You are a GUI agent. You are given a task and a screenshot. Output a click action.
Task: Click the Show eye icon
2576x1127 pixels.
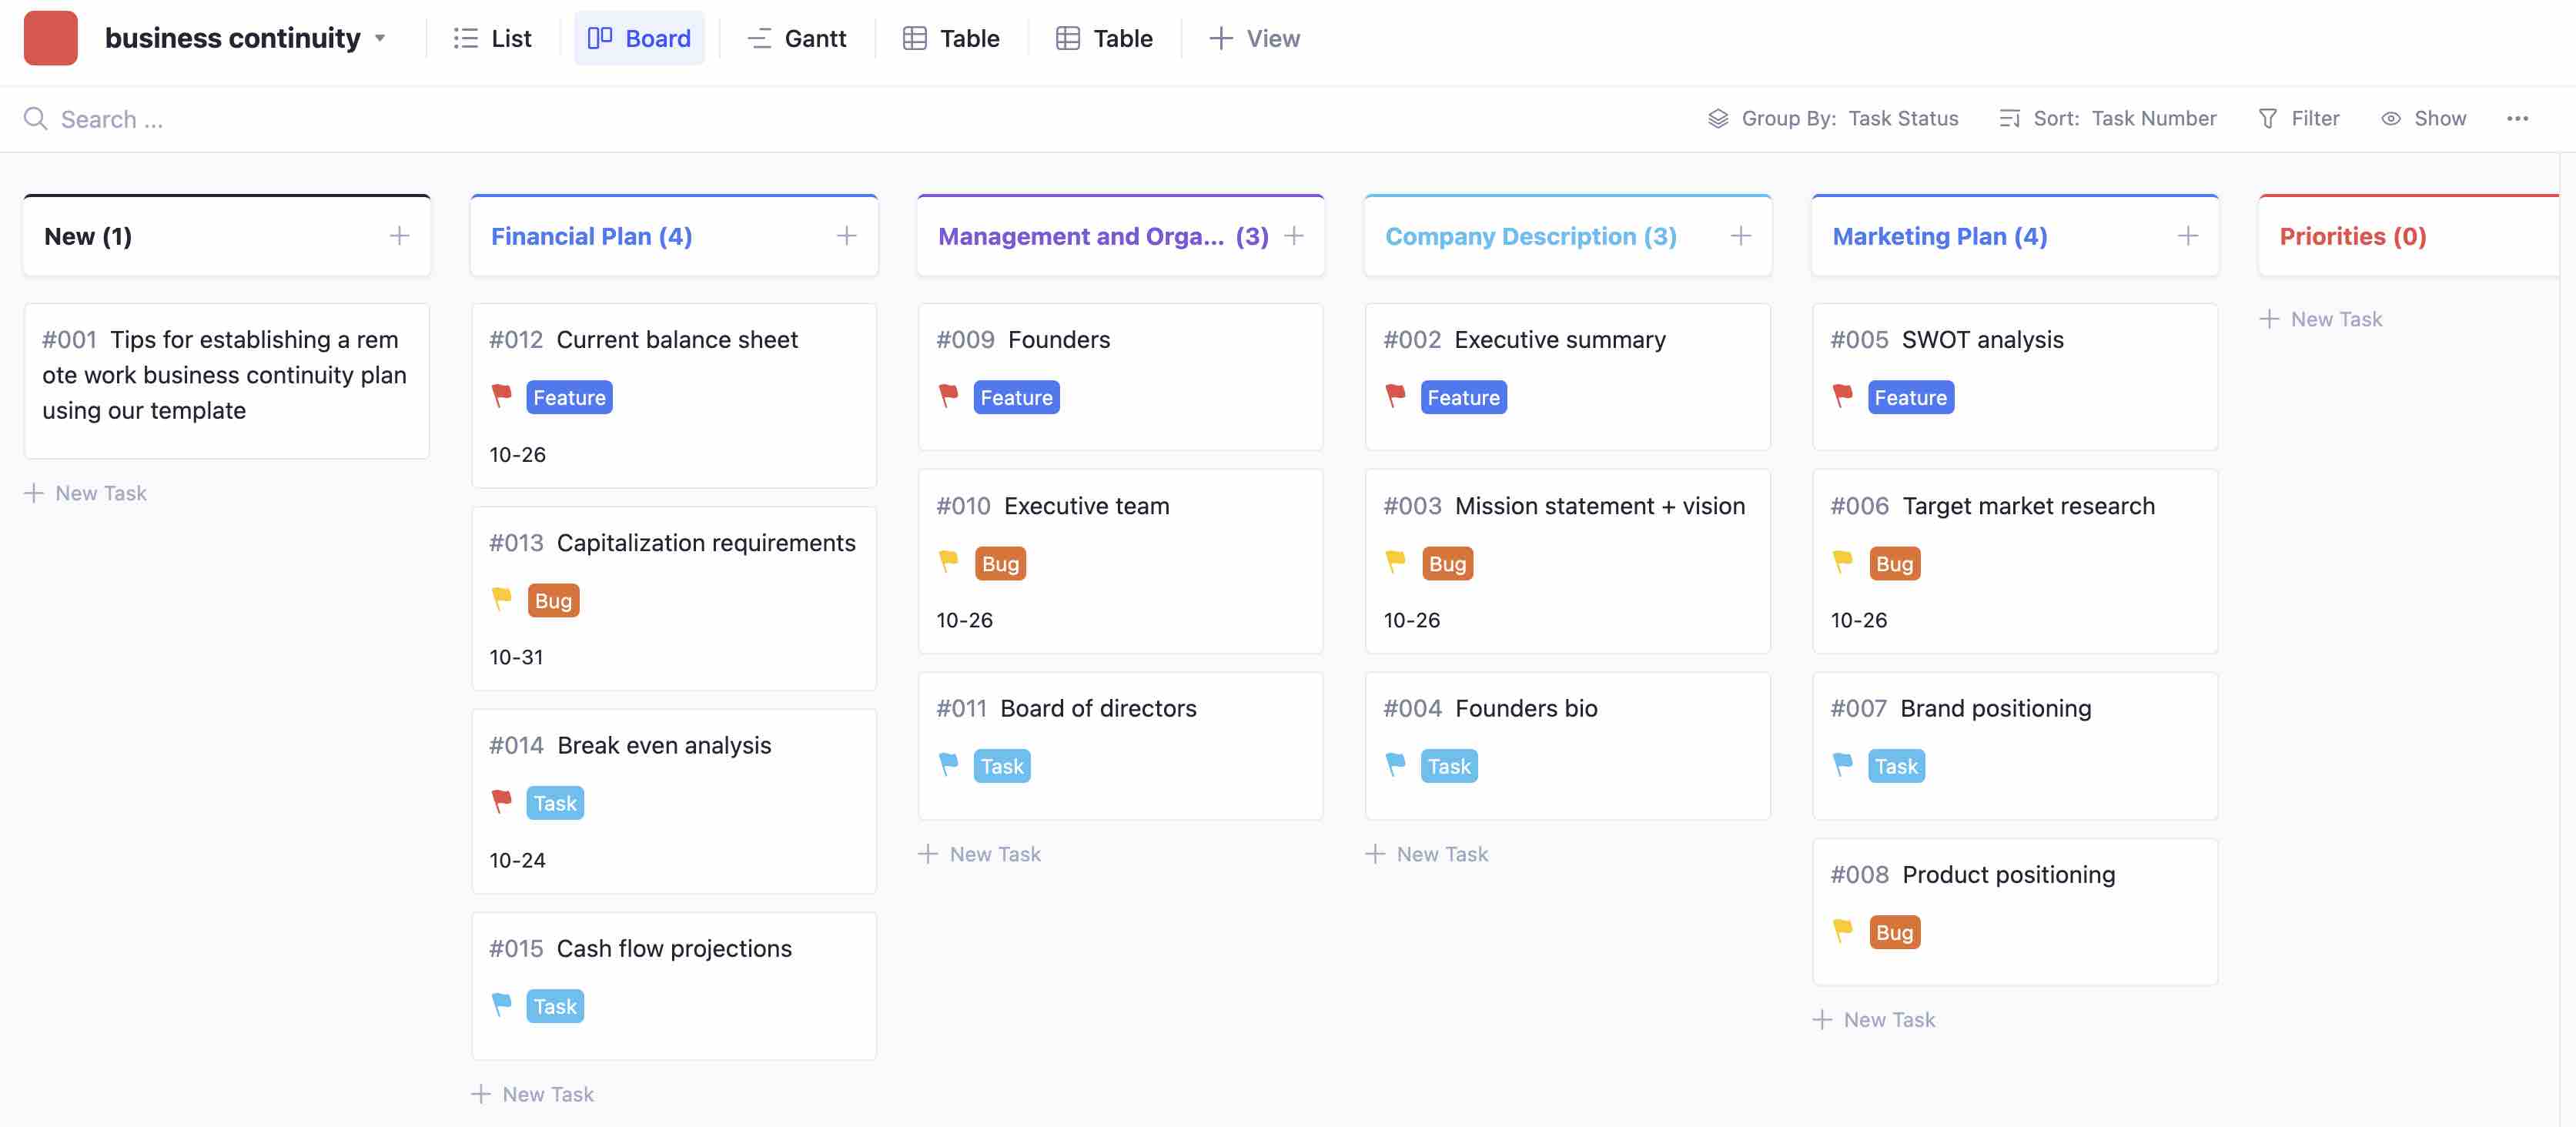pyautogui.click(x=2391, y=118)
